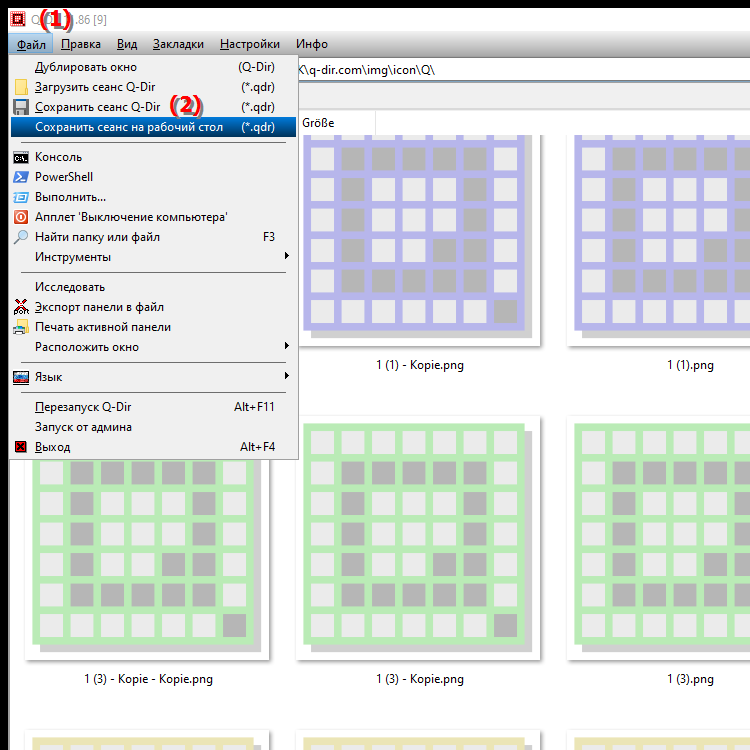Choose Дублировать окно menu entry
The height and width of the screenshot is (750, 750).
click(x=153, y=67)
